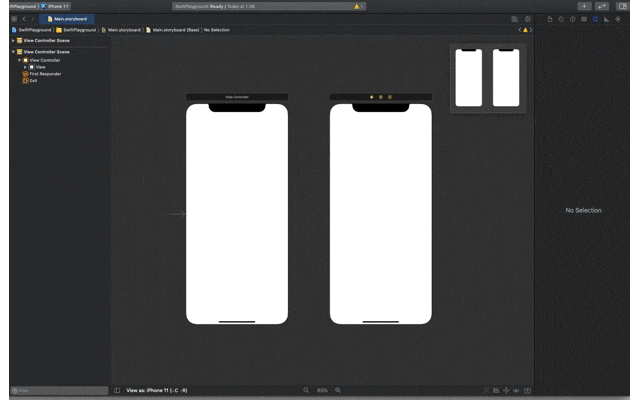Click SwiftPlayground folder in jump bar
The image size is (640, 400).
76,30
